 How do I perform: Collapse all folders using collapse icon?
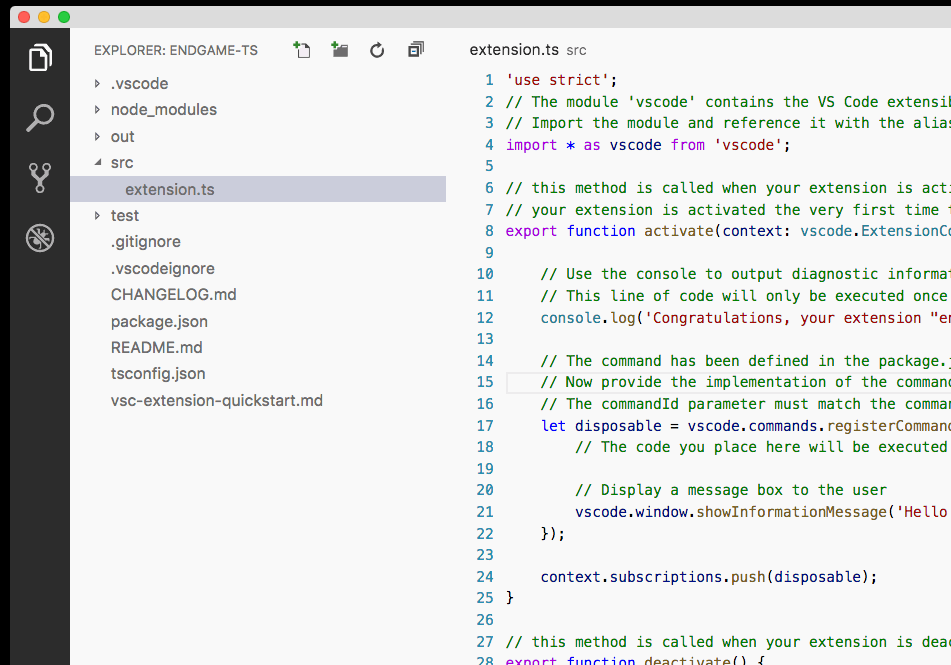tap(415, 49)
